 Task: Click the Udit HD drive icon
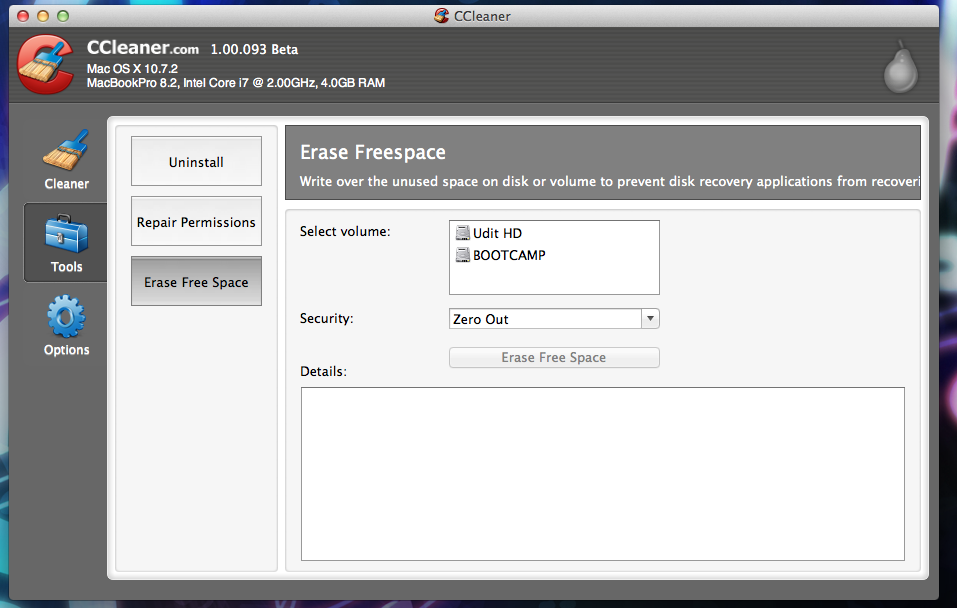point(463,233)
